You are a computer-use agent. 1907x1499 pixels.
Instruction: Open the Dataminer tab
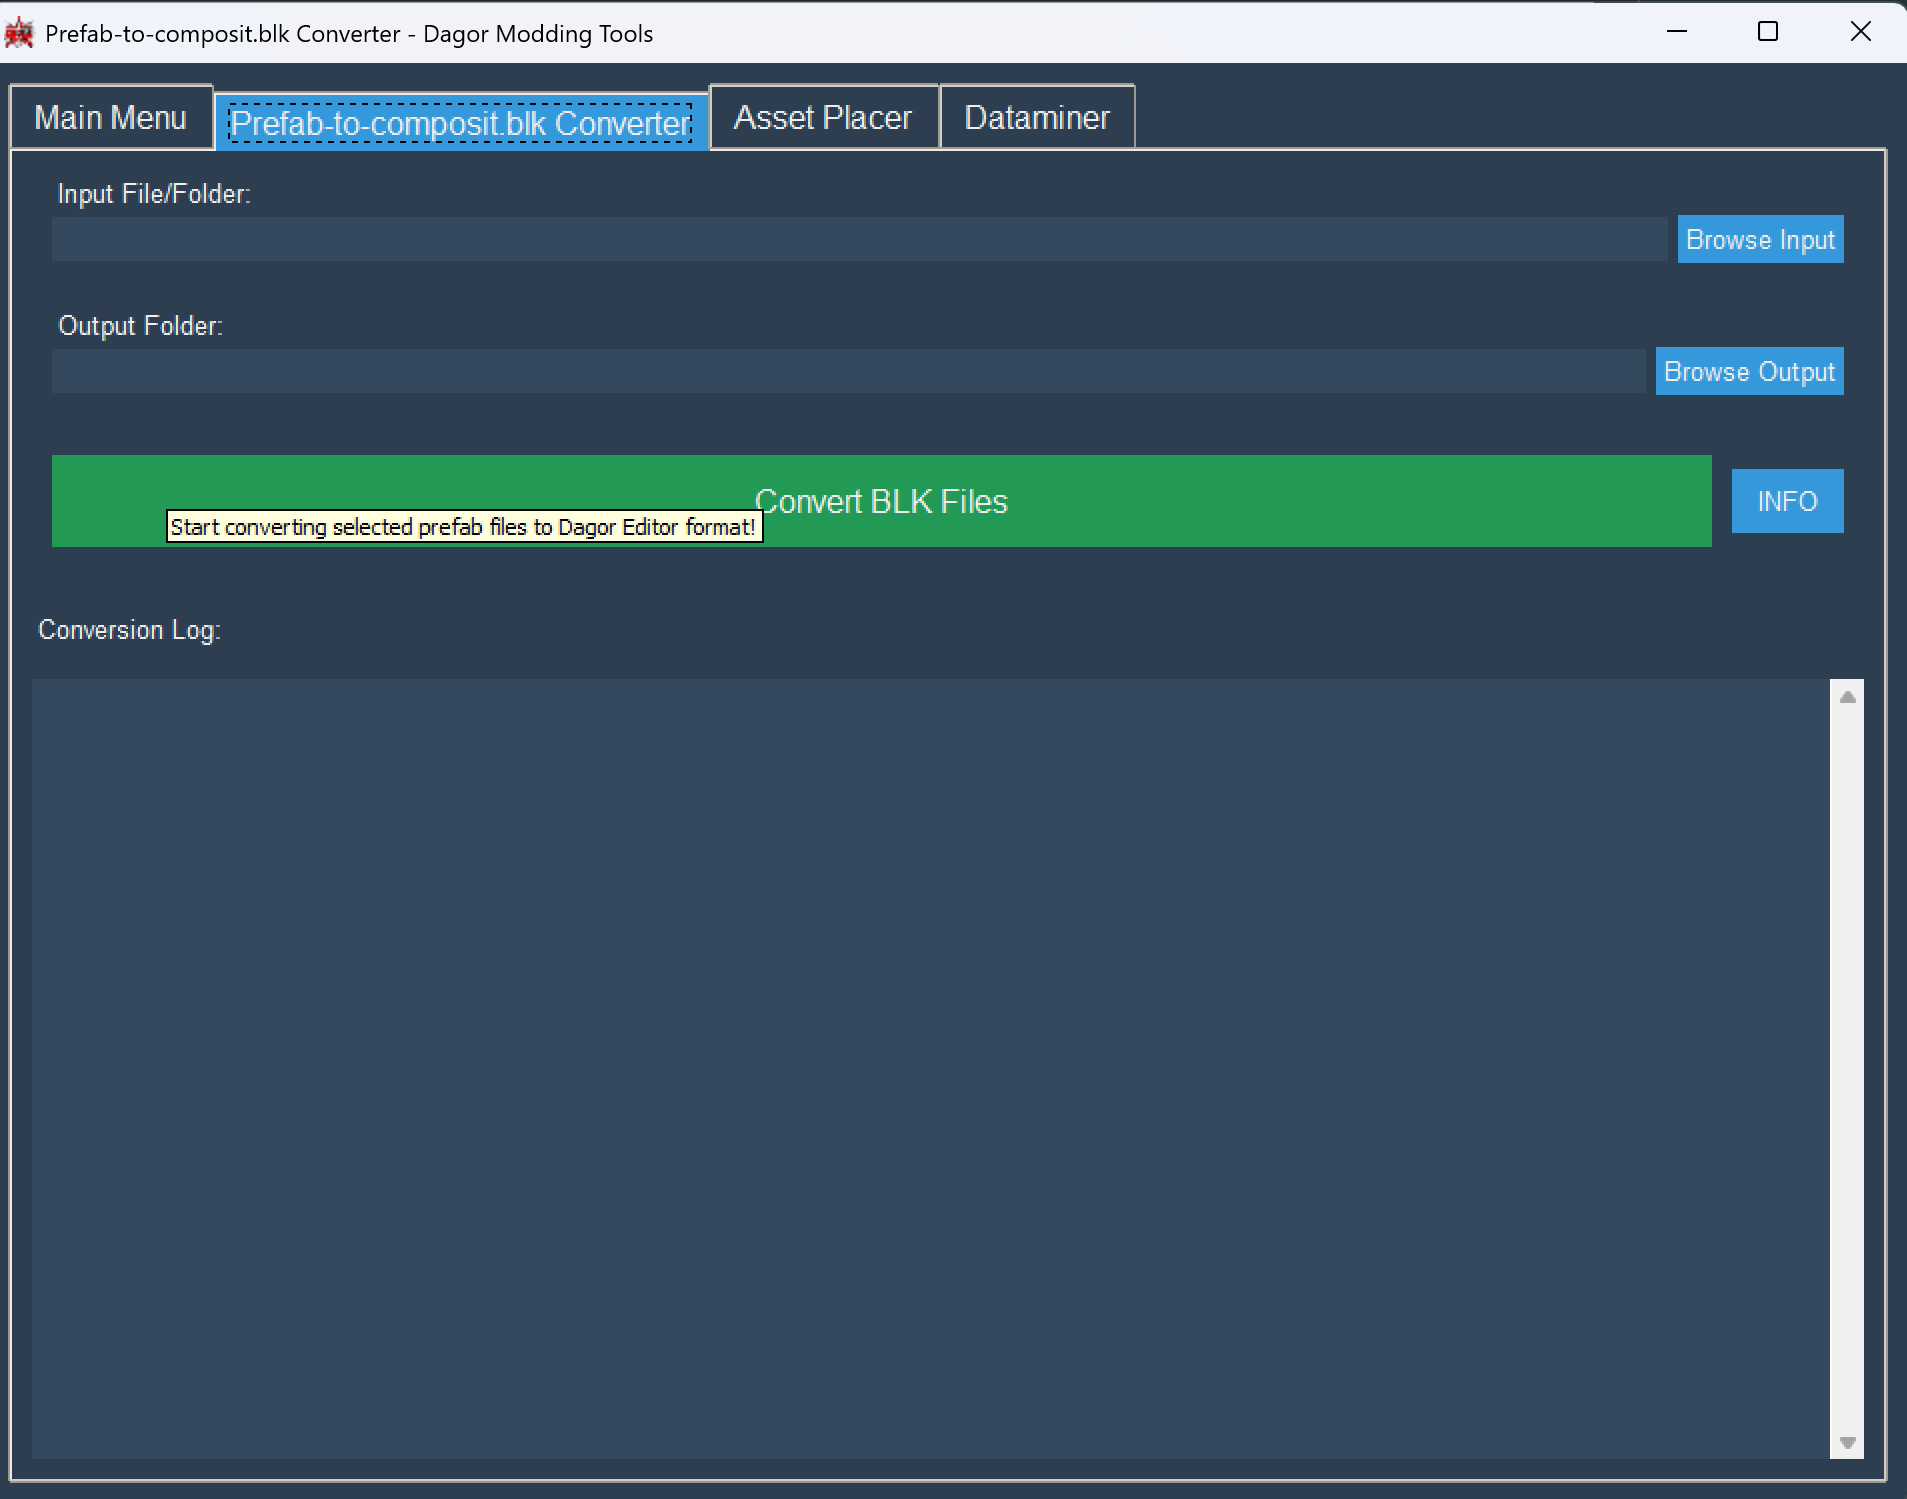click(1037, 118)
